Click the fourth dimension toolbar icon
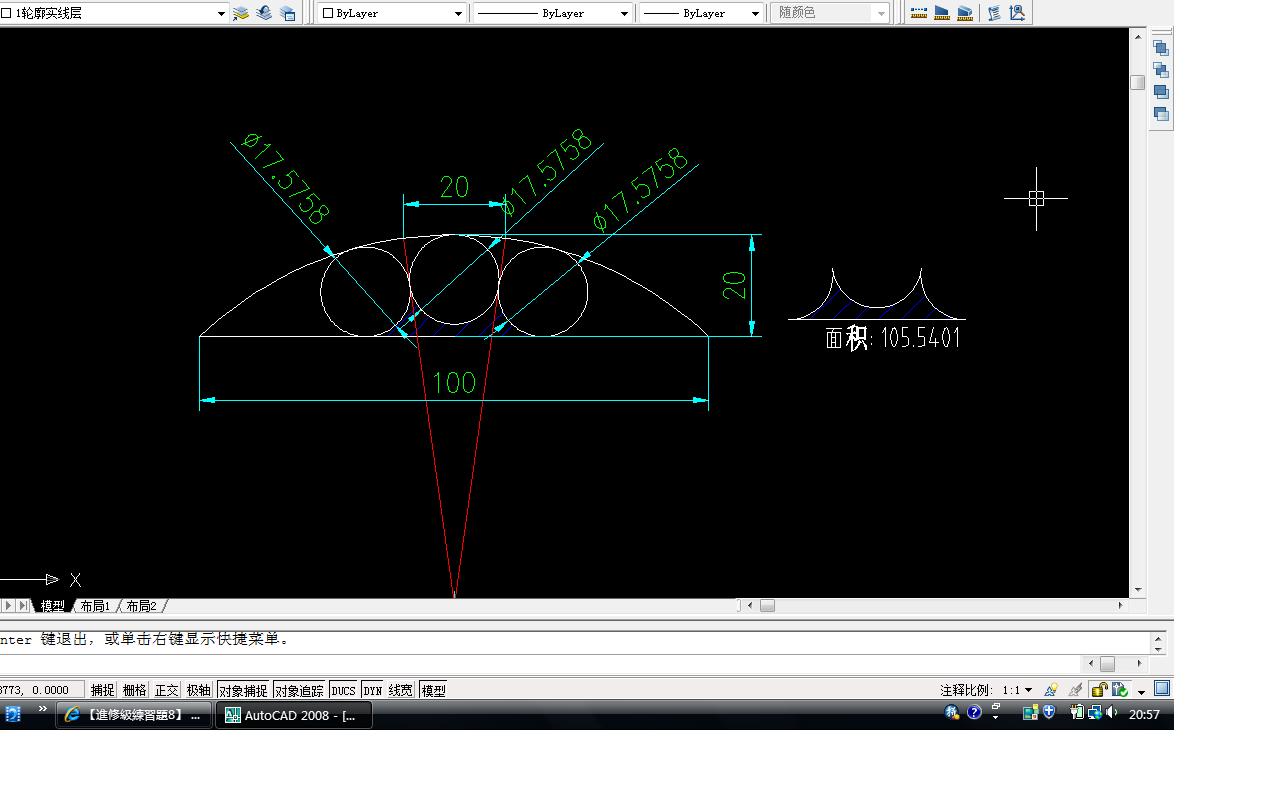The image size is (1280, 800). click(994, 13)
